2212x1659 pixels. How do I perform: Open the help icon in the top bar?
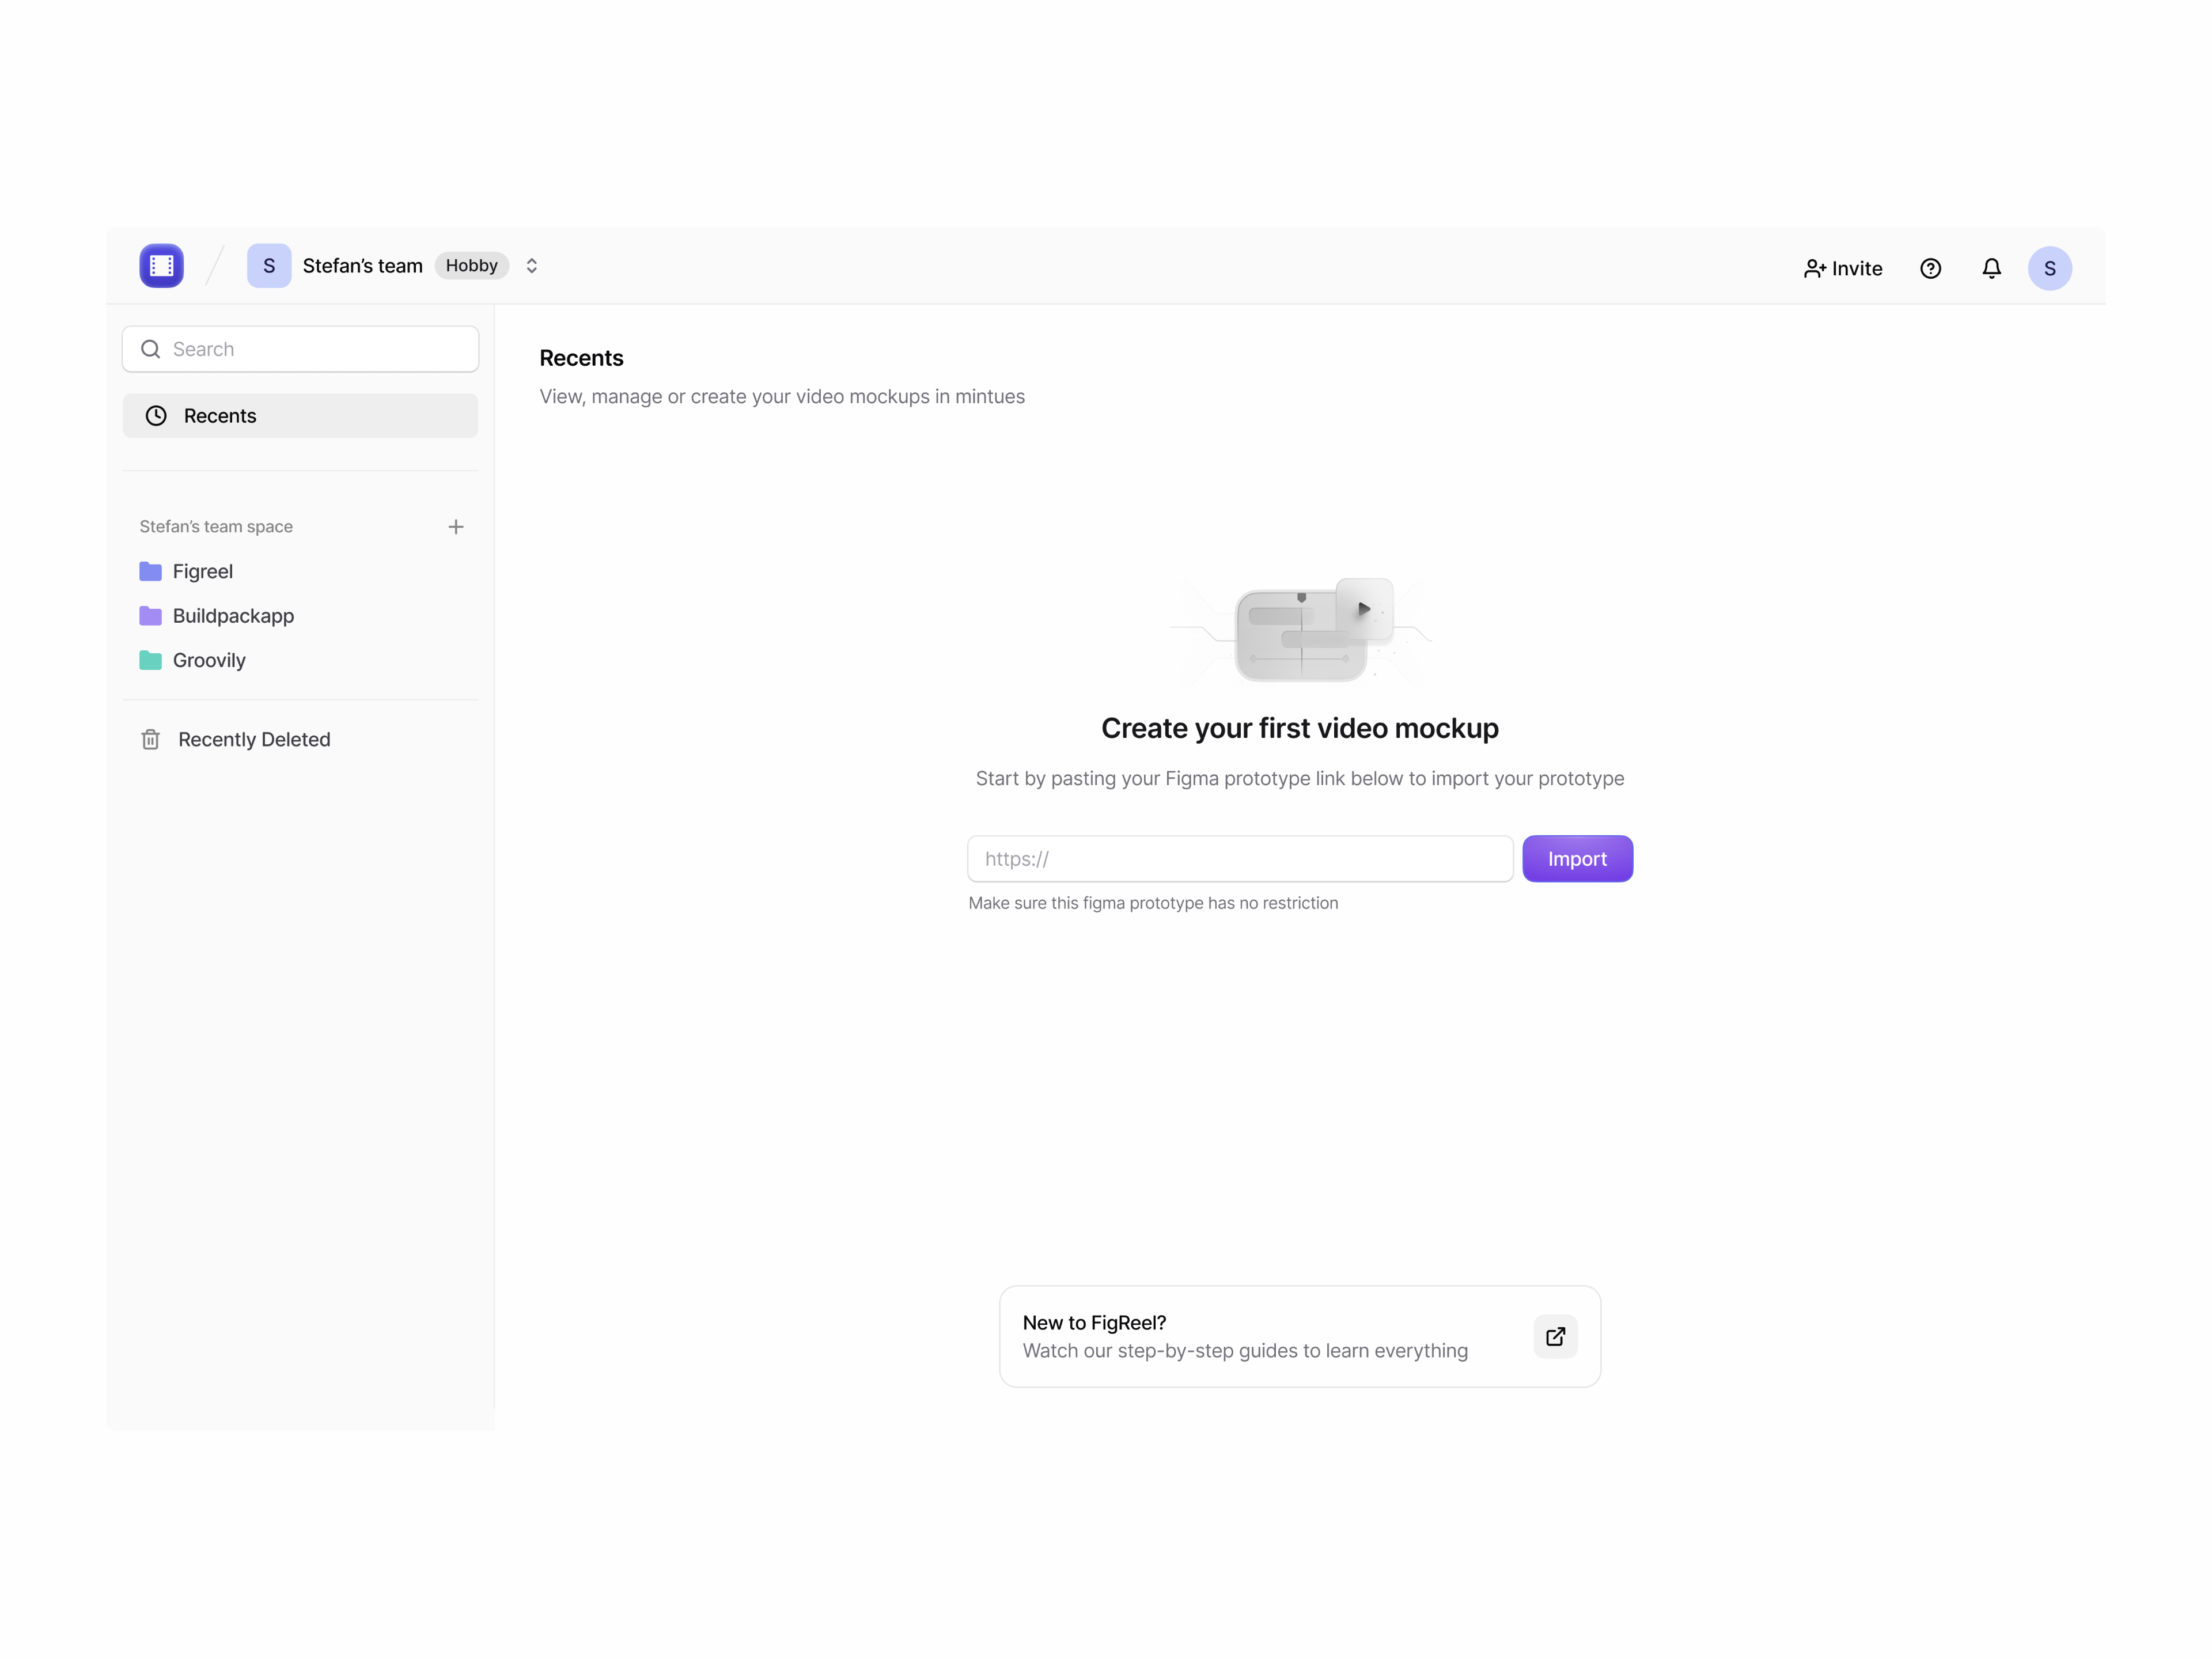click(1930, 268)
